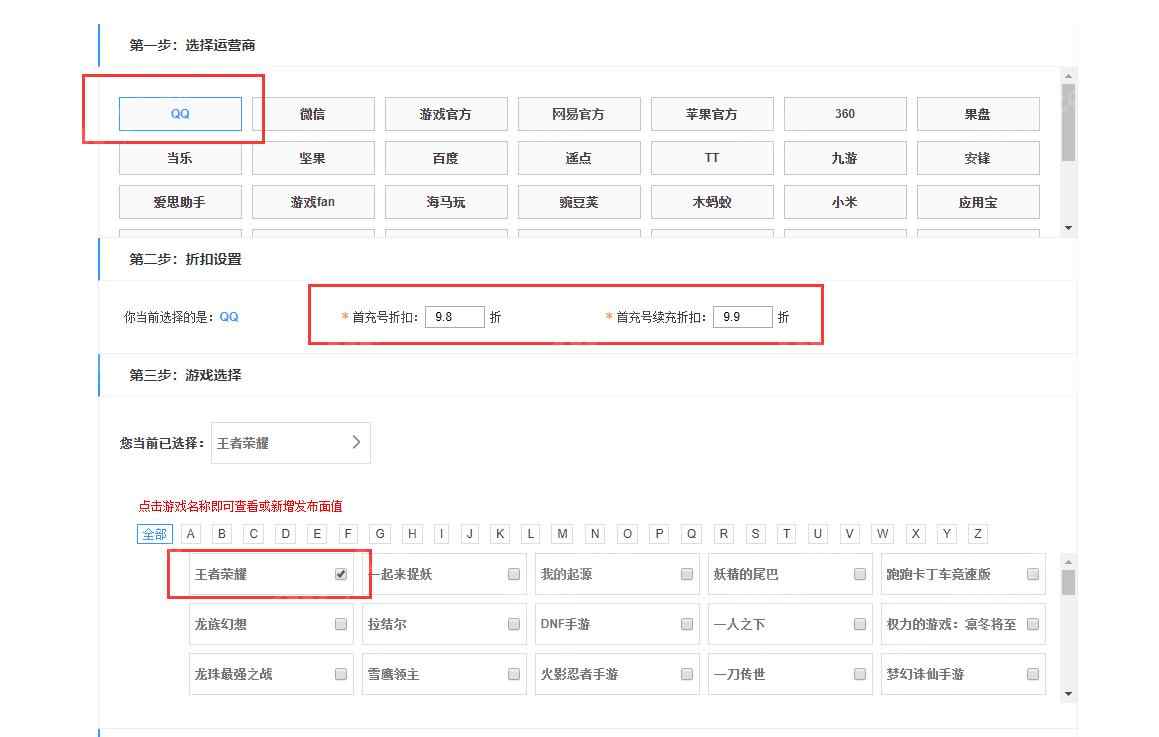Viewport: 1159px width, 737px height.
Task: Check the 一起来捉妖 checkbox
Action: pyautogui.click(x=514, y=574)
